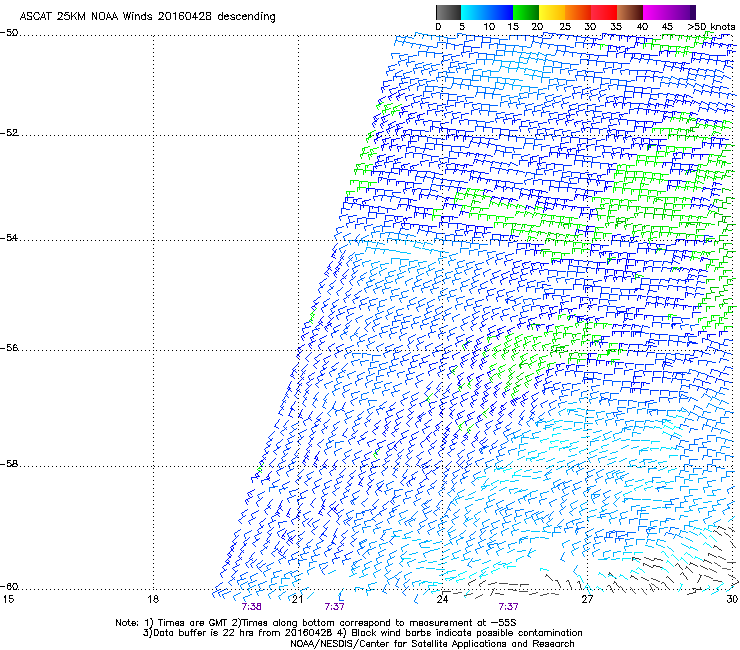Screen dimensions: 740x650
Task: Click the latitude label '-60'
Action: pyautogui.click(x=9, y=587)
